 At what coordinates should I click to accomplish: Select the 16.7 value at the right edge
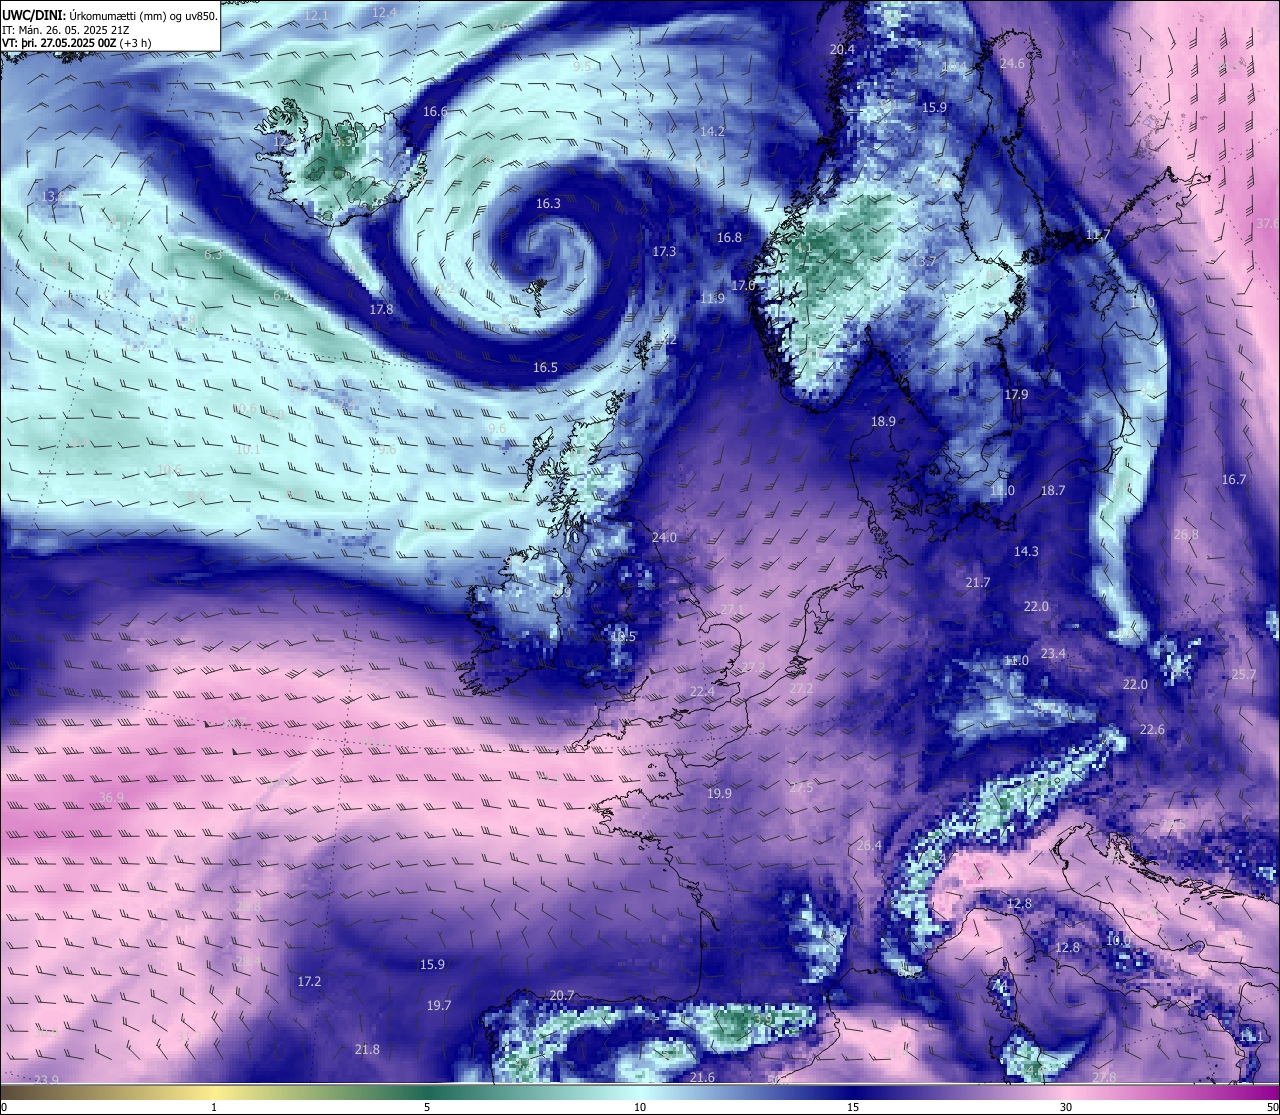[x=1234, y=479]
